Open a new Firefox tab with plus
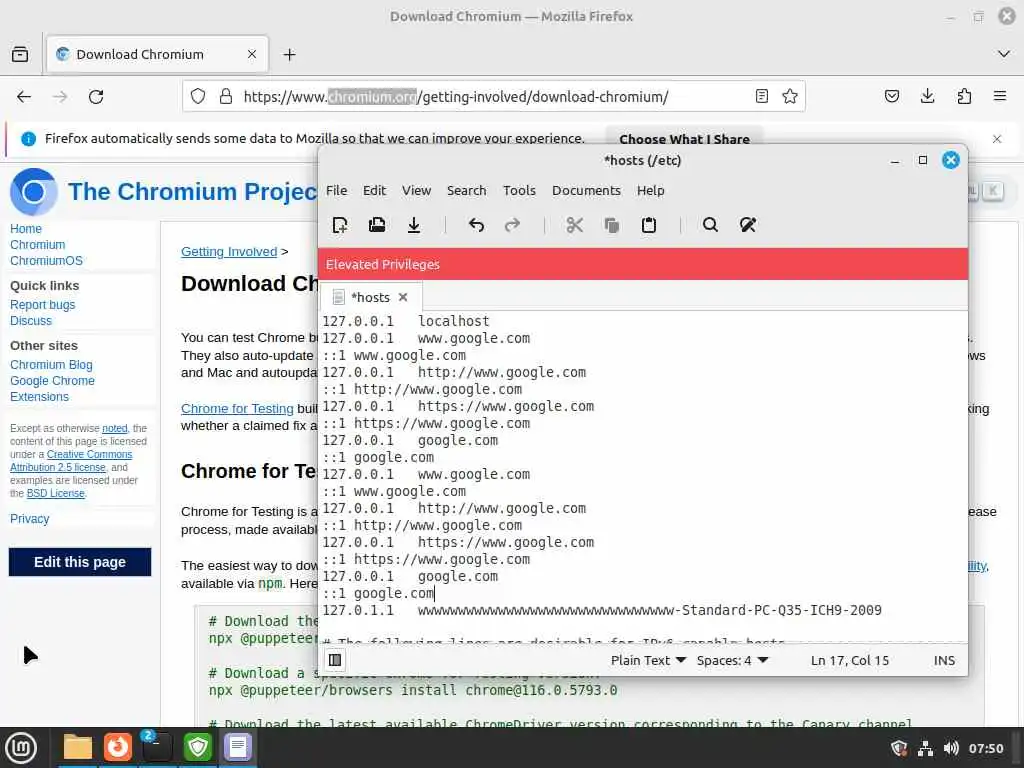Image resolution: width=1024 pixels, height=768 pixels. (289, 55)
